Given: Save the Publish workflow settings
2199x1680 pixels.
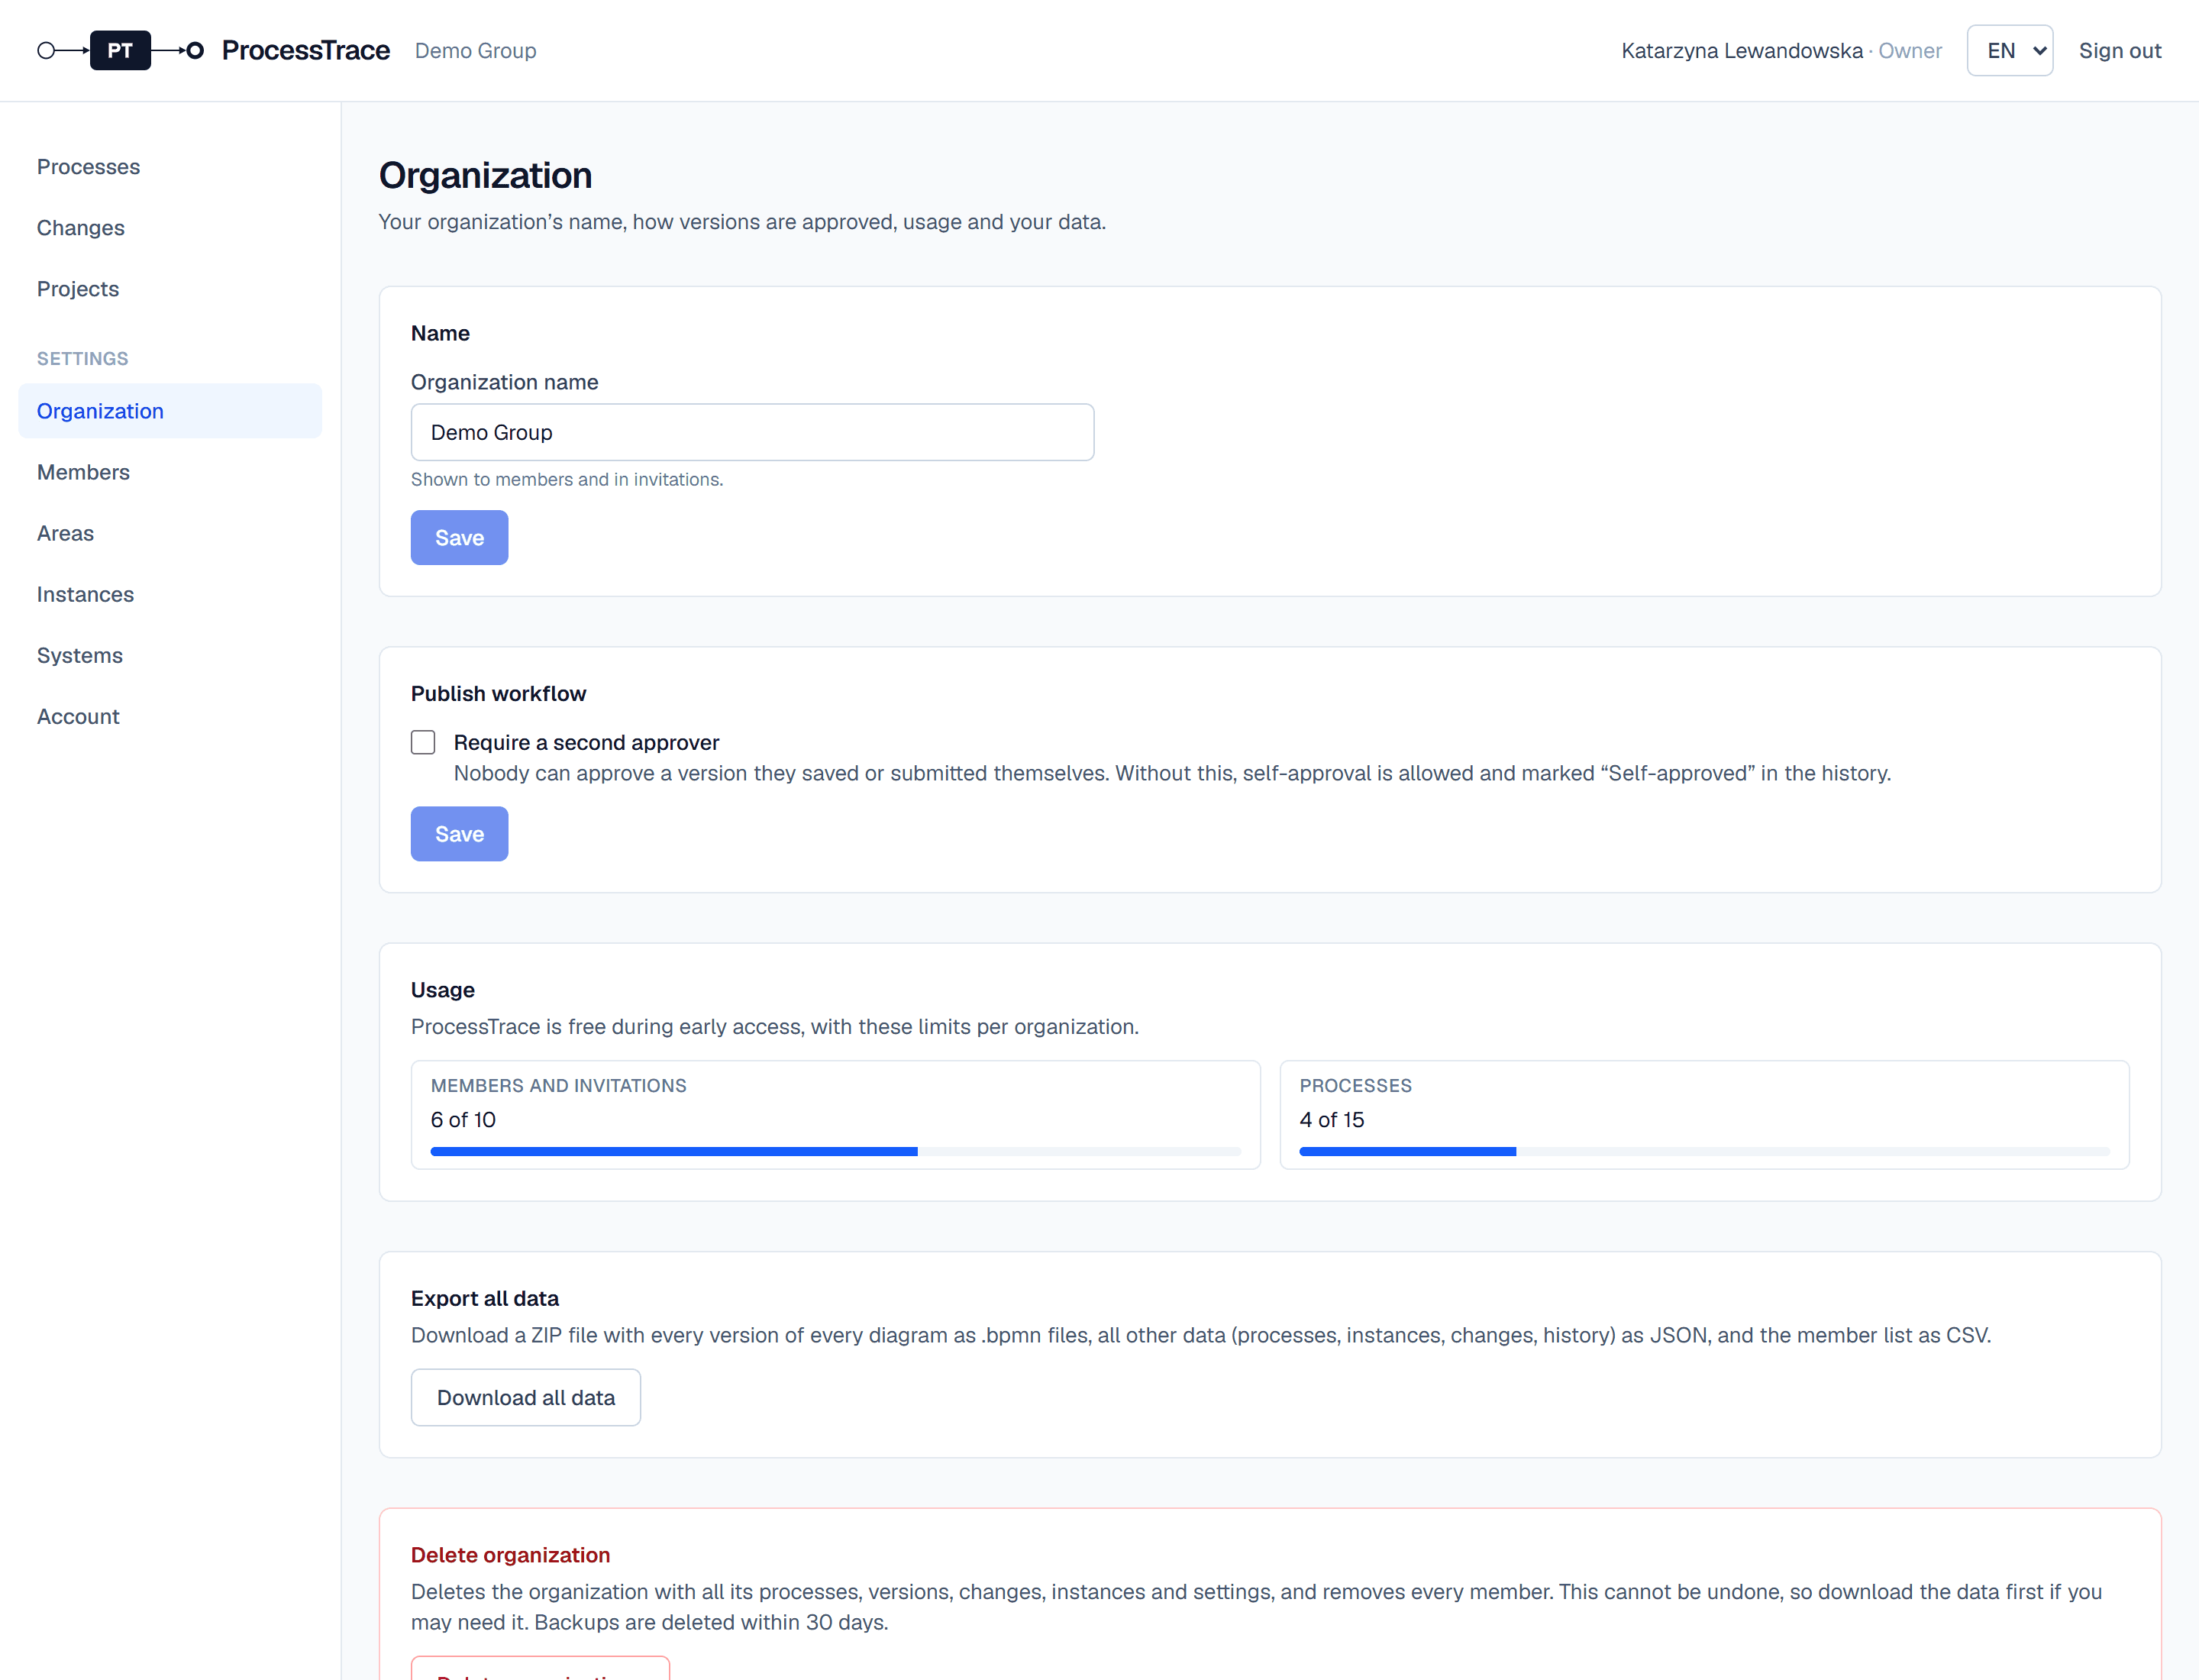Looking at the screenshot, I should 459,834.
